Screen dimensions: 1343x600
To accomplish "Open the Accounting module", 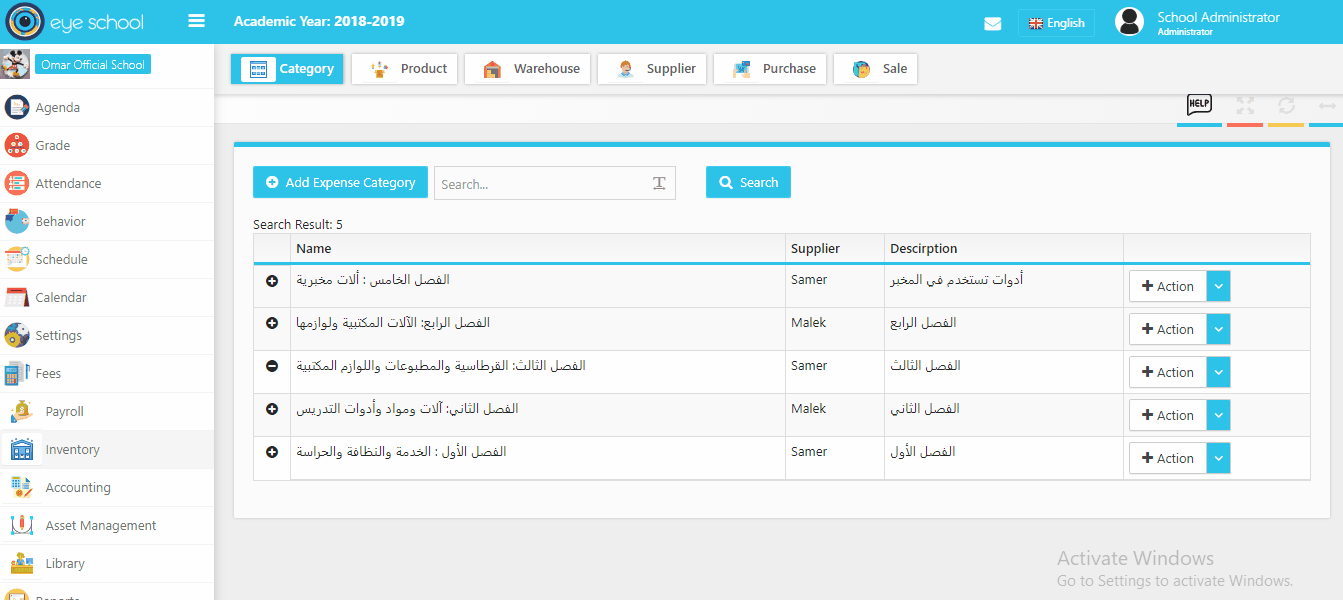I will (107, 488).
